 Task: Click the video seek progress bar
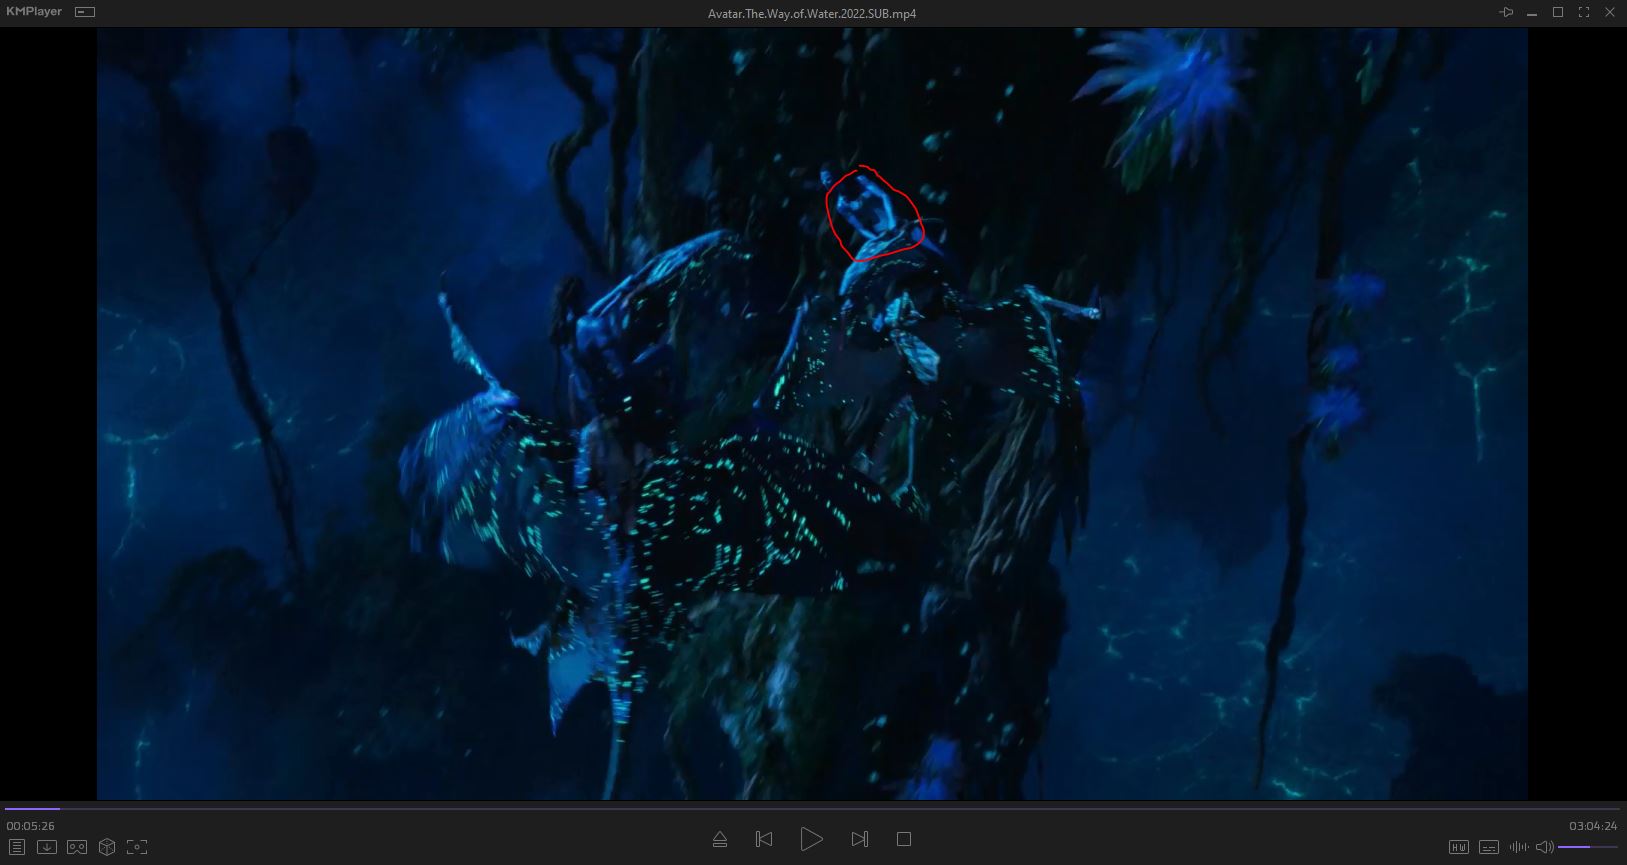pyautogui.click(x=800, y=808)
